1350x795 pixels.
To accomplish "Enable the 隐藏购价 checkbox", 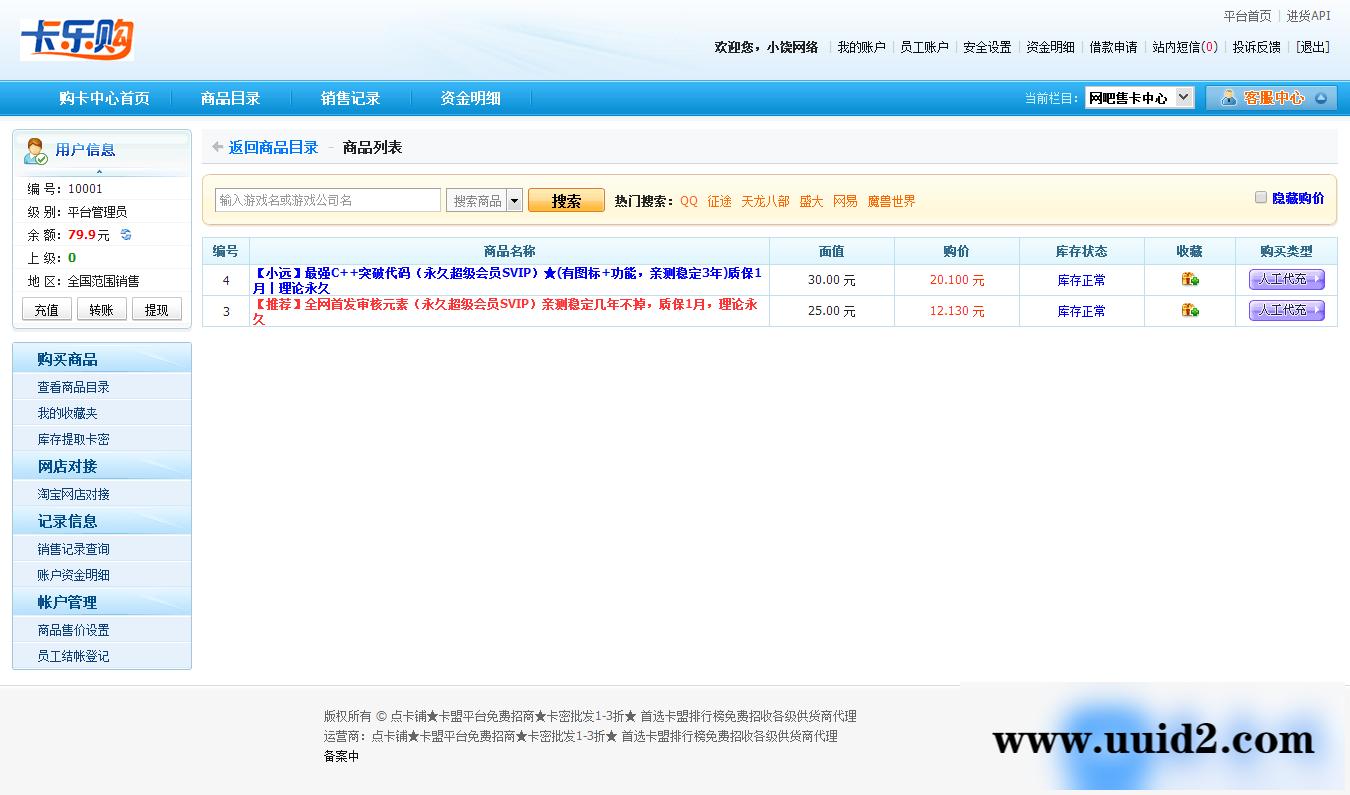I will coord(1261,197).
